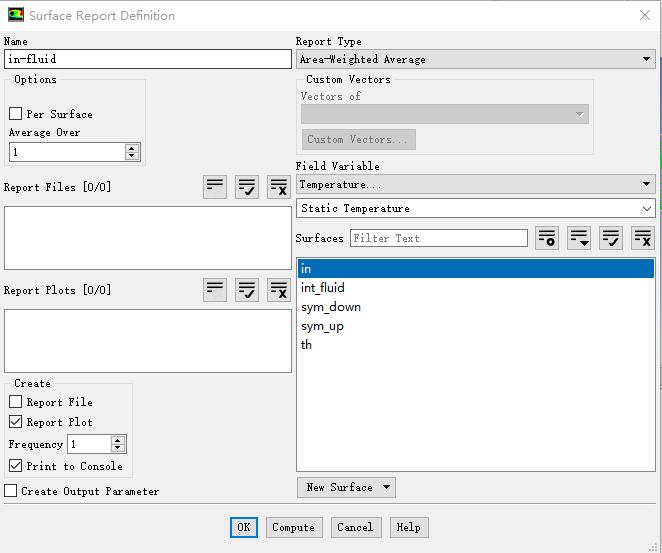This screenshot has height=553, width=662.
Task: Open the Report Type dropdown
Action: (475, 59)
